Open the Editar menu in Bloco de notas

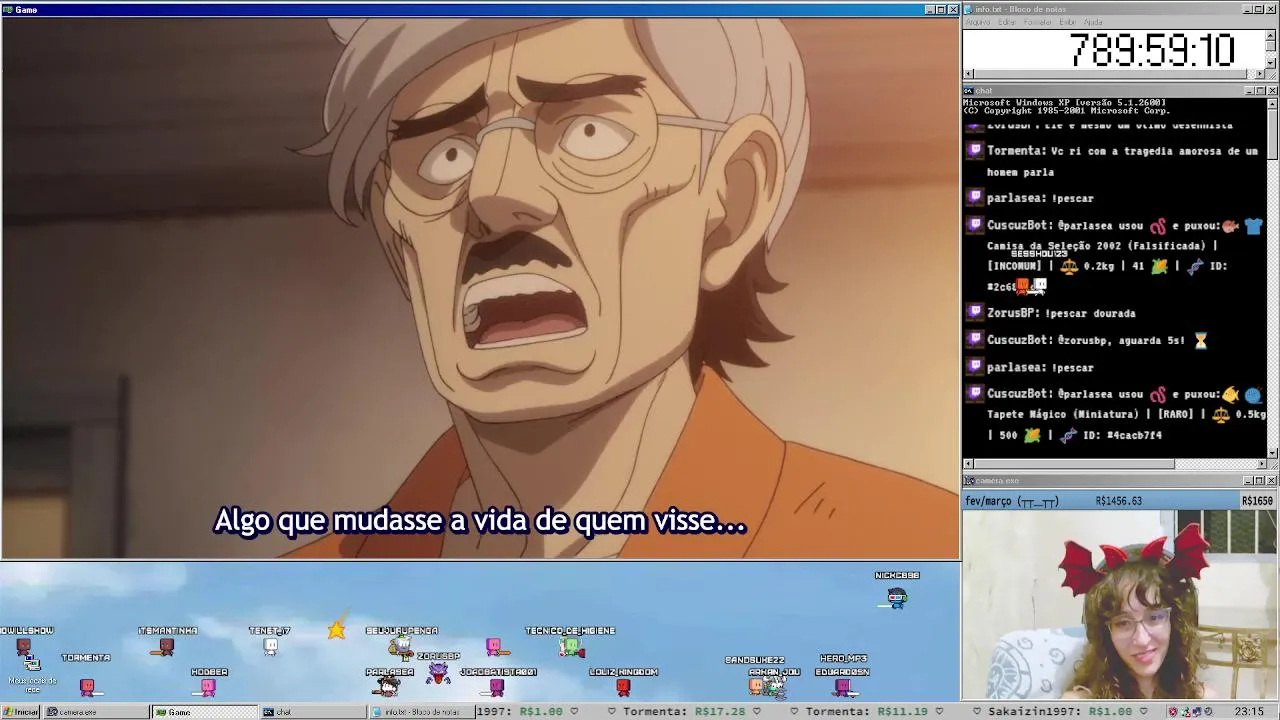pos(1006,22)
